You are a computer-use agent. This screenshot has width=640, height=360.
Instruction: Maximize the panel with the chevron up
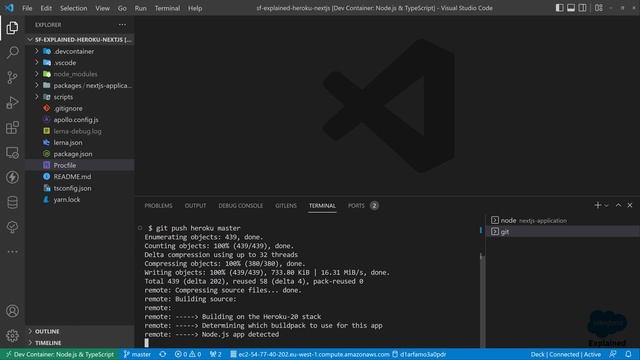[618, 205]
